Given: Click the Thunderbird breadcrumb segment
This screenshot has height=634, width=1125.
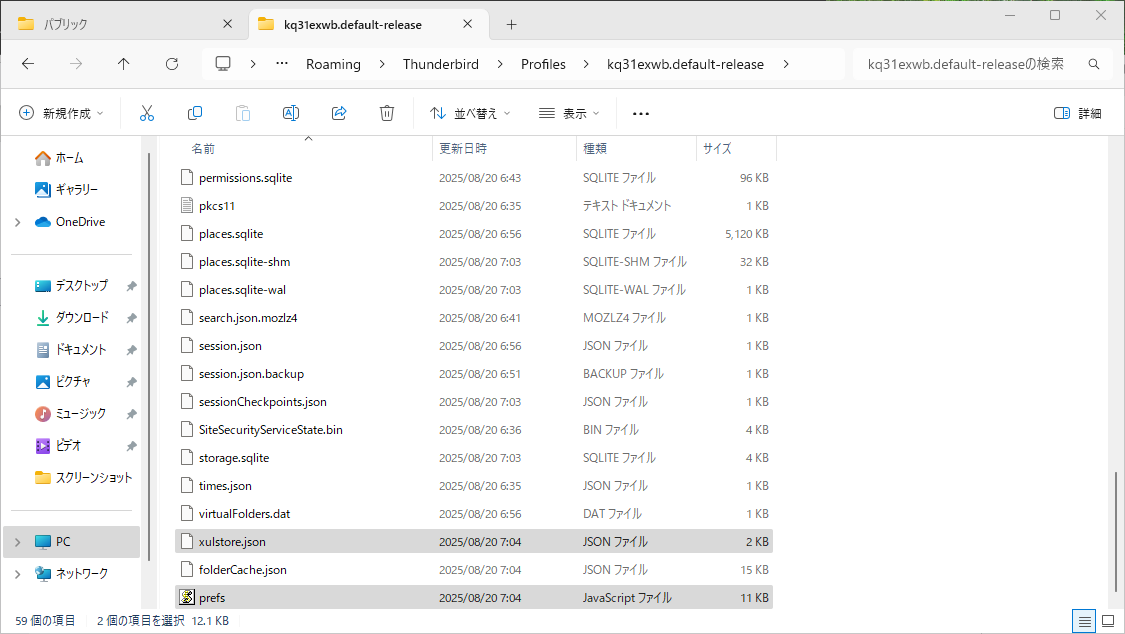Looking at the screenshot, I should [441, 64].
